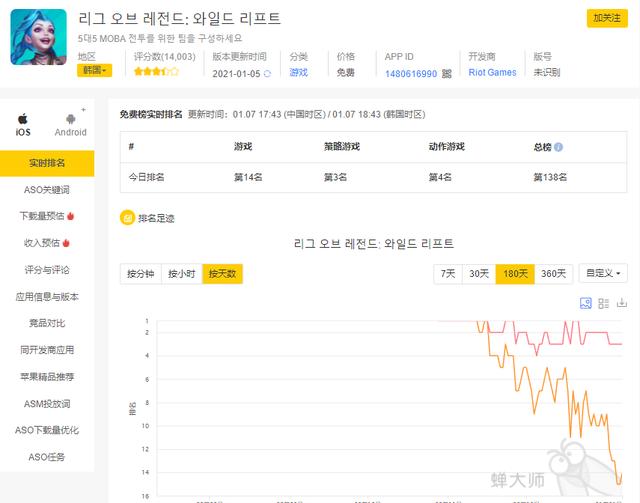The image size is (640, 503).
Task: Click the 排名足迹 yellow icon
Action: [127, 218]
